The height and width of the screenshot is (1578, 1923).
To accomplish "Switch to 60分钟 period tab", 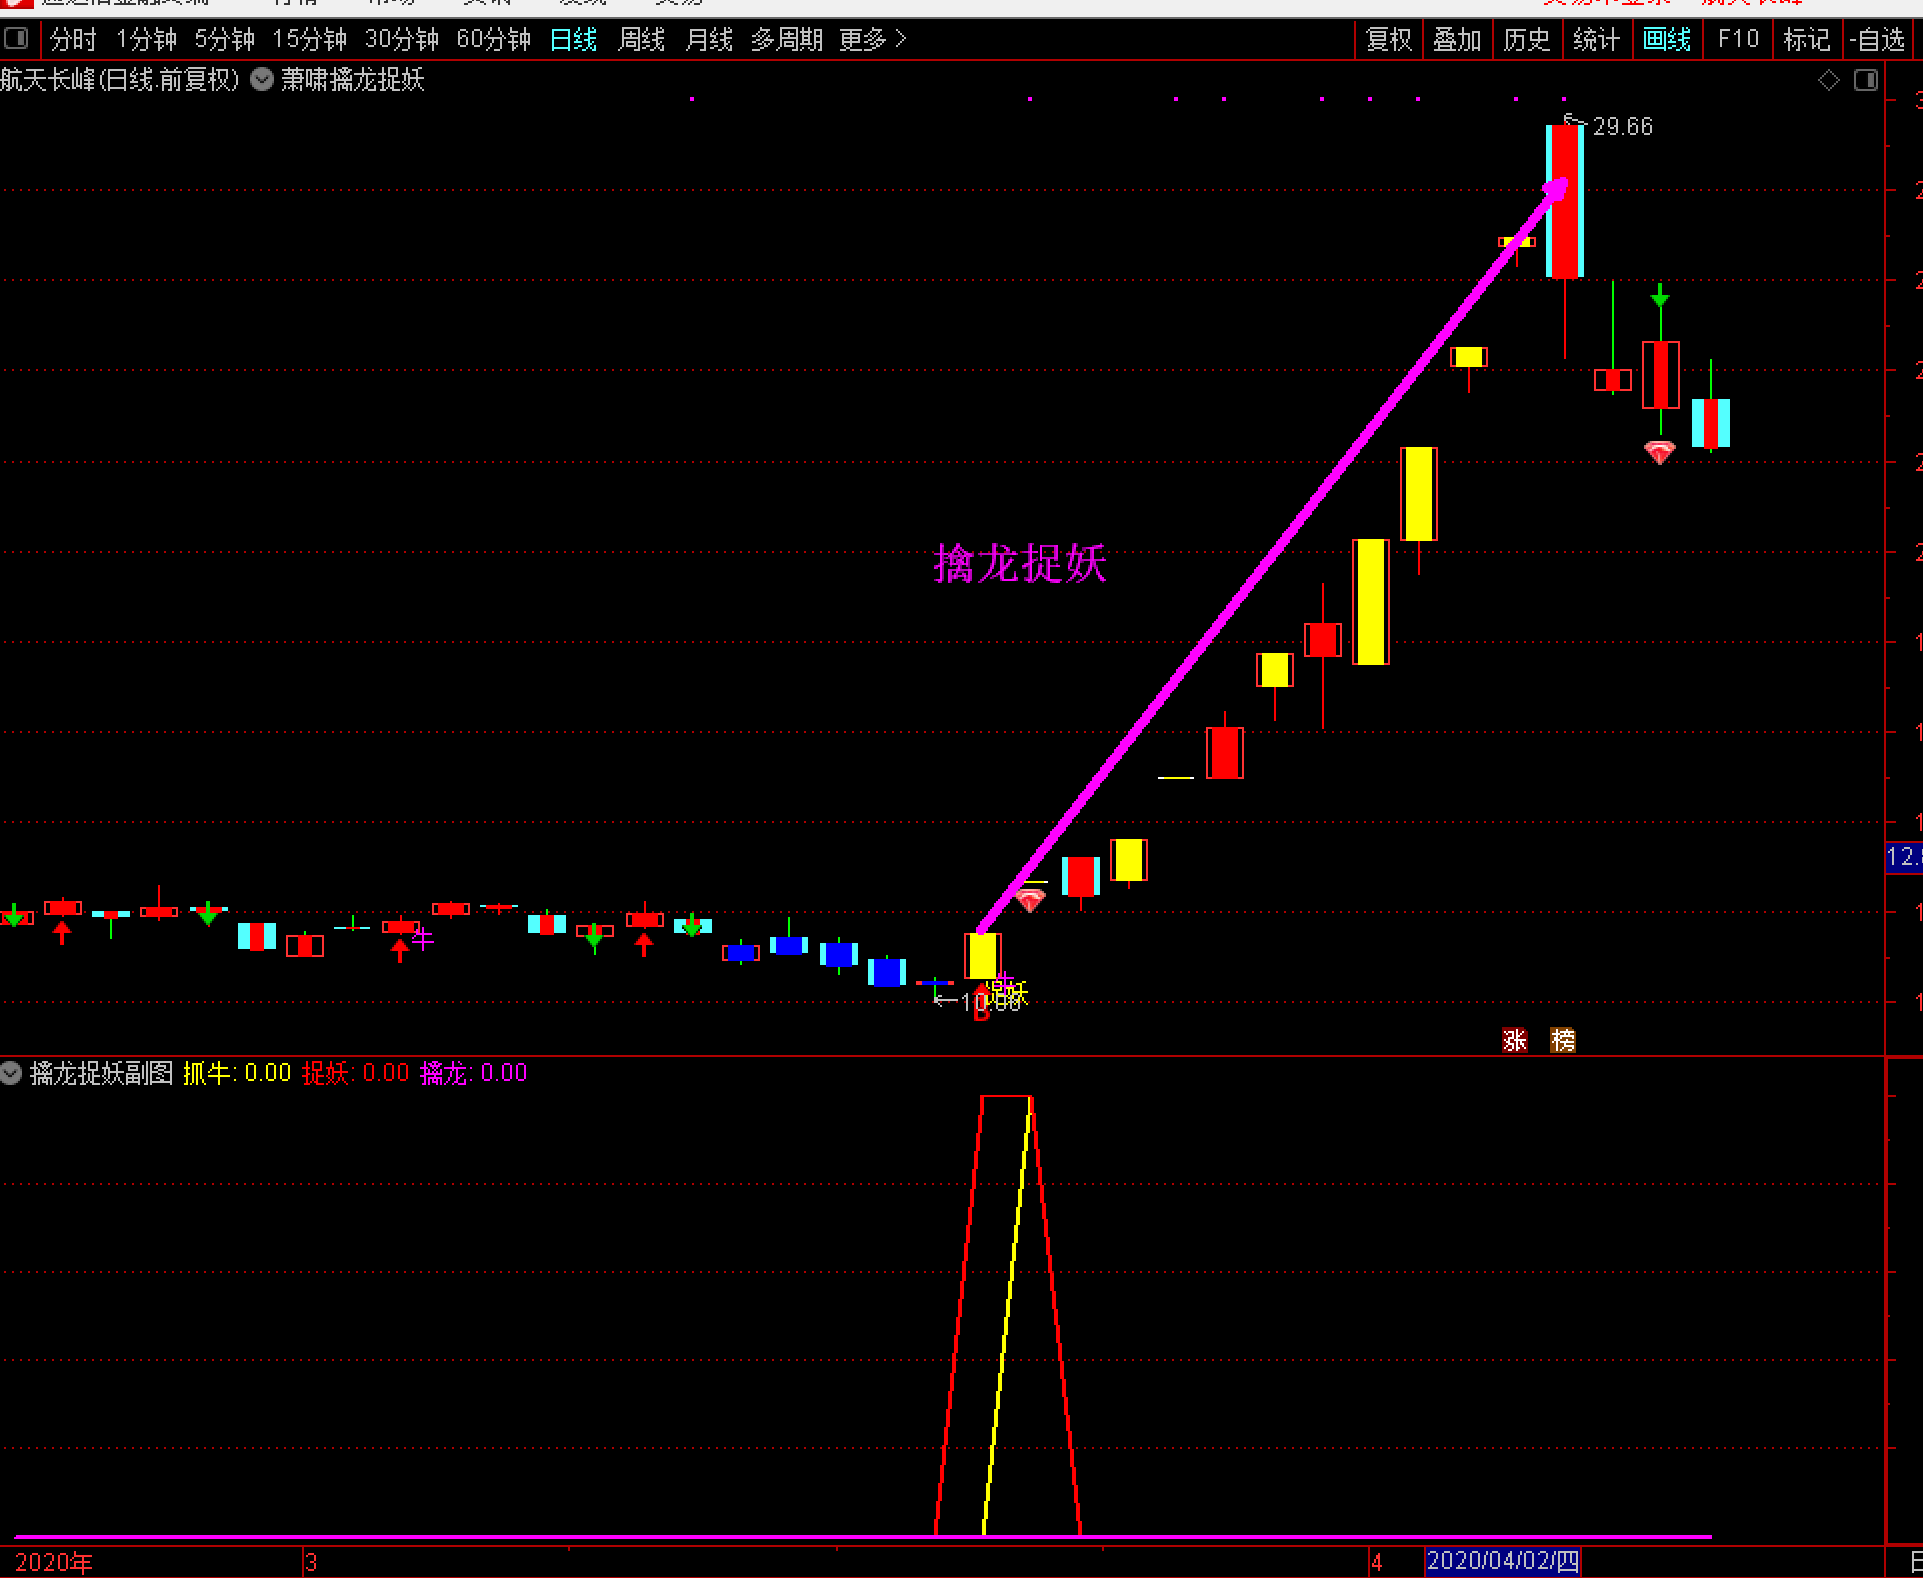I will pos(493,39).
